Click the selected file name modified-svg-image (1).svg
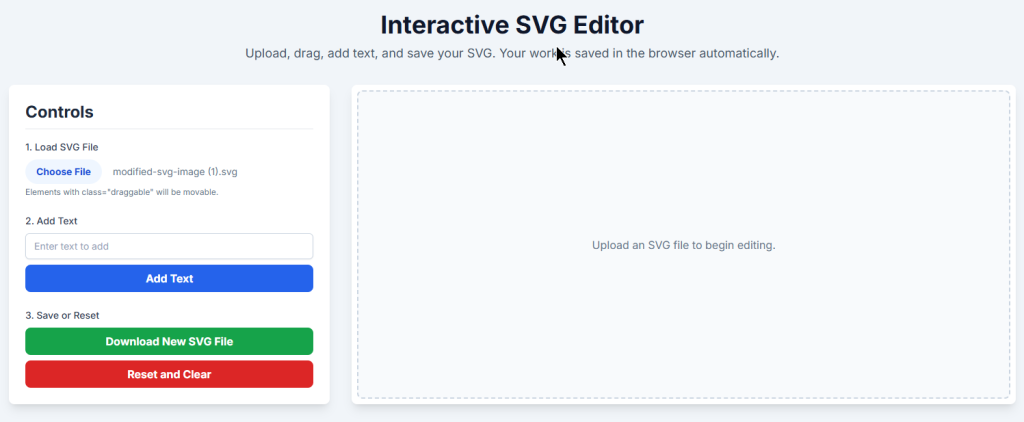This screenshot has height=422, width=1024. click(175, 172)
